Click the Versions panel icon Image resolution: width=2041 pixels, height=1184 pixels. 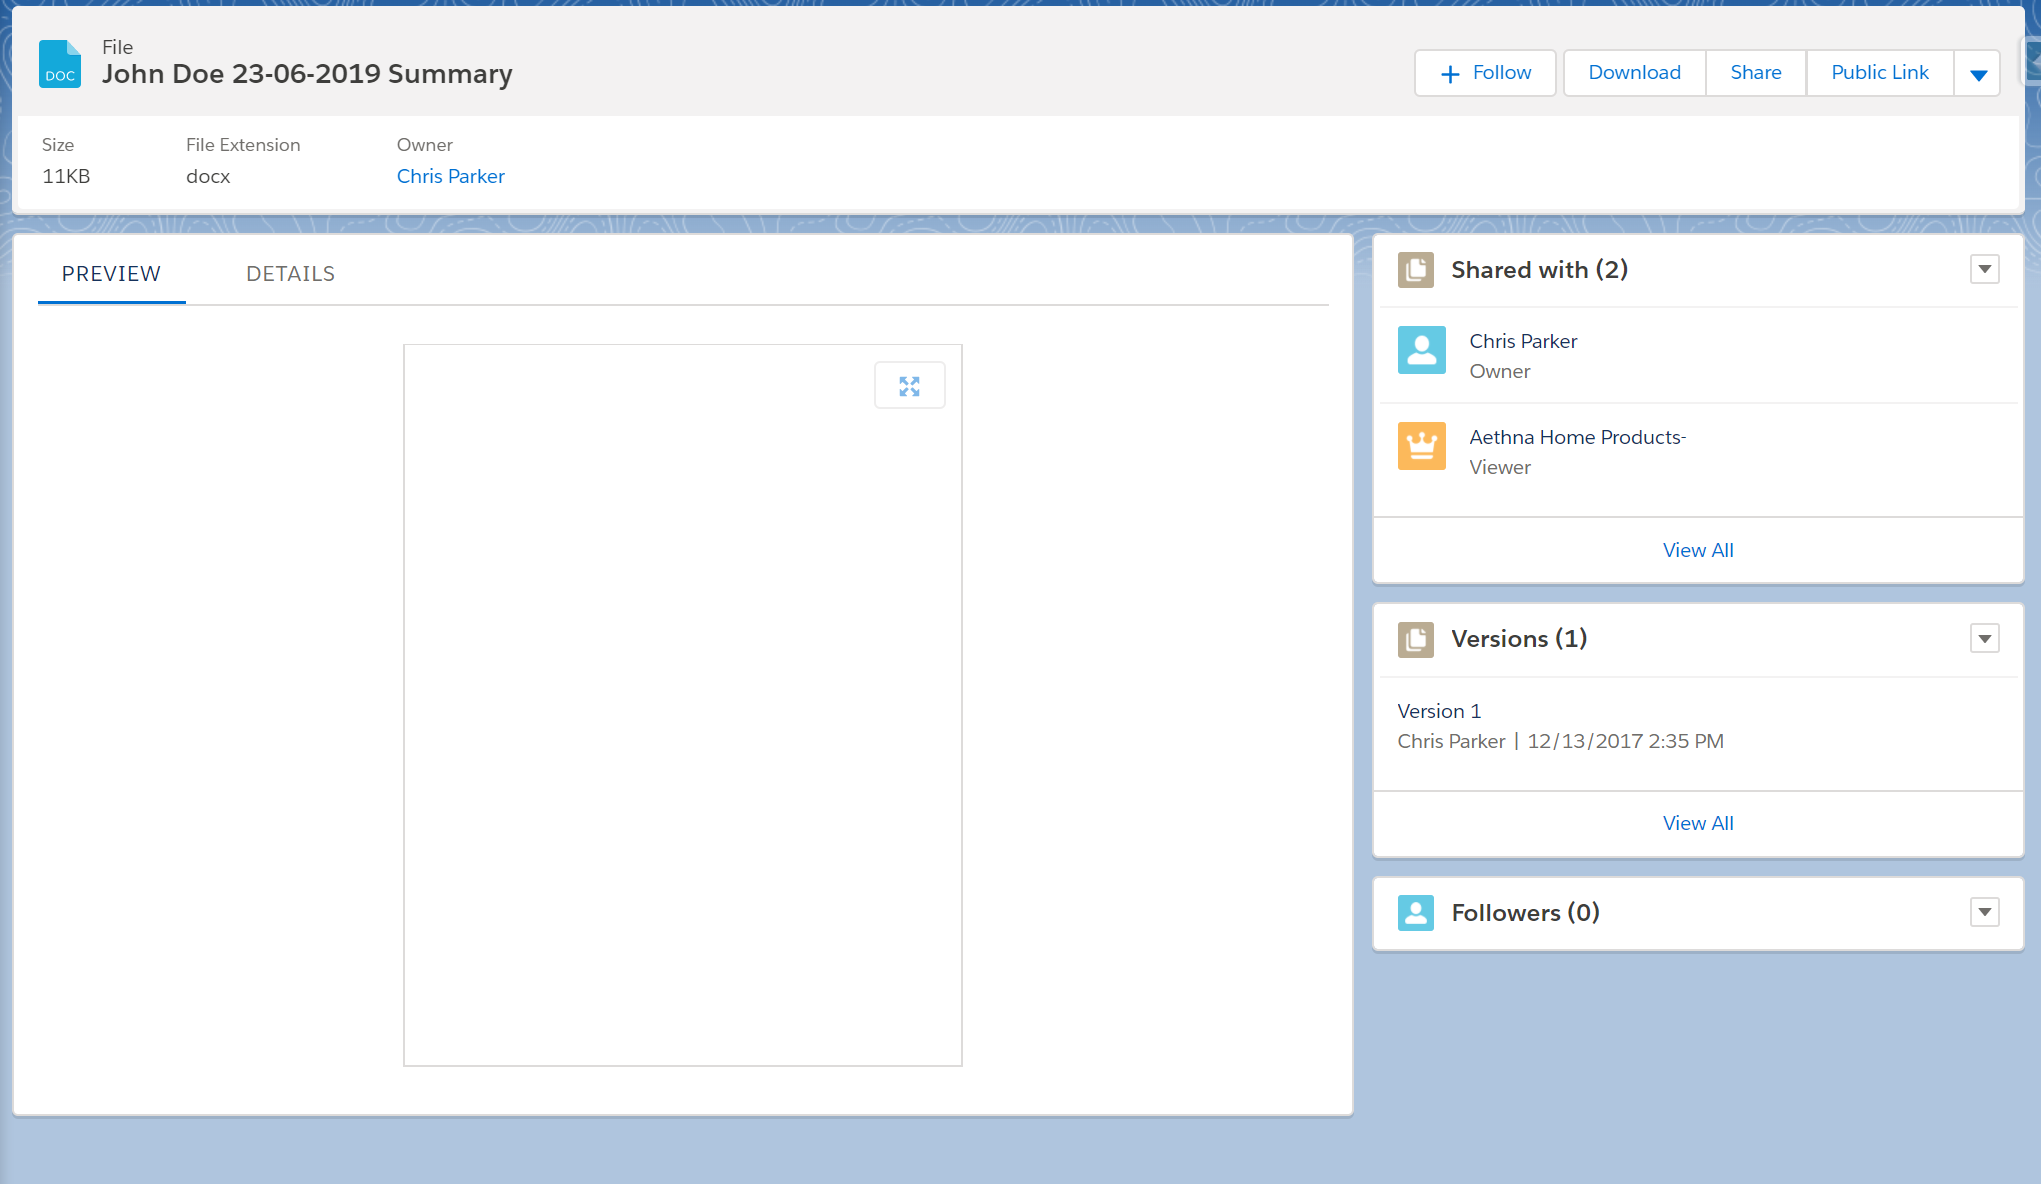click(x=1415, y=639)
